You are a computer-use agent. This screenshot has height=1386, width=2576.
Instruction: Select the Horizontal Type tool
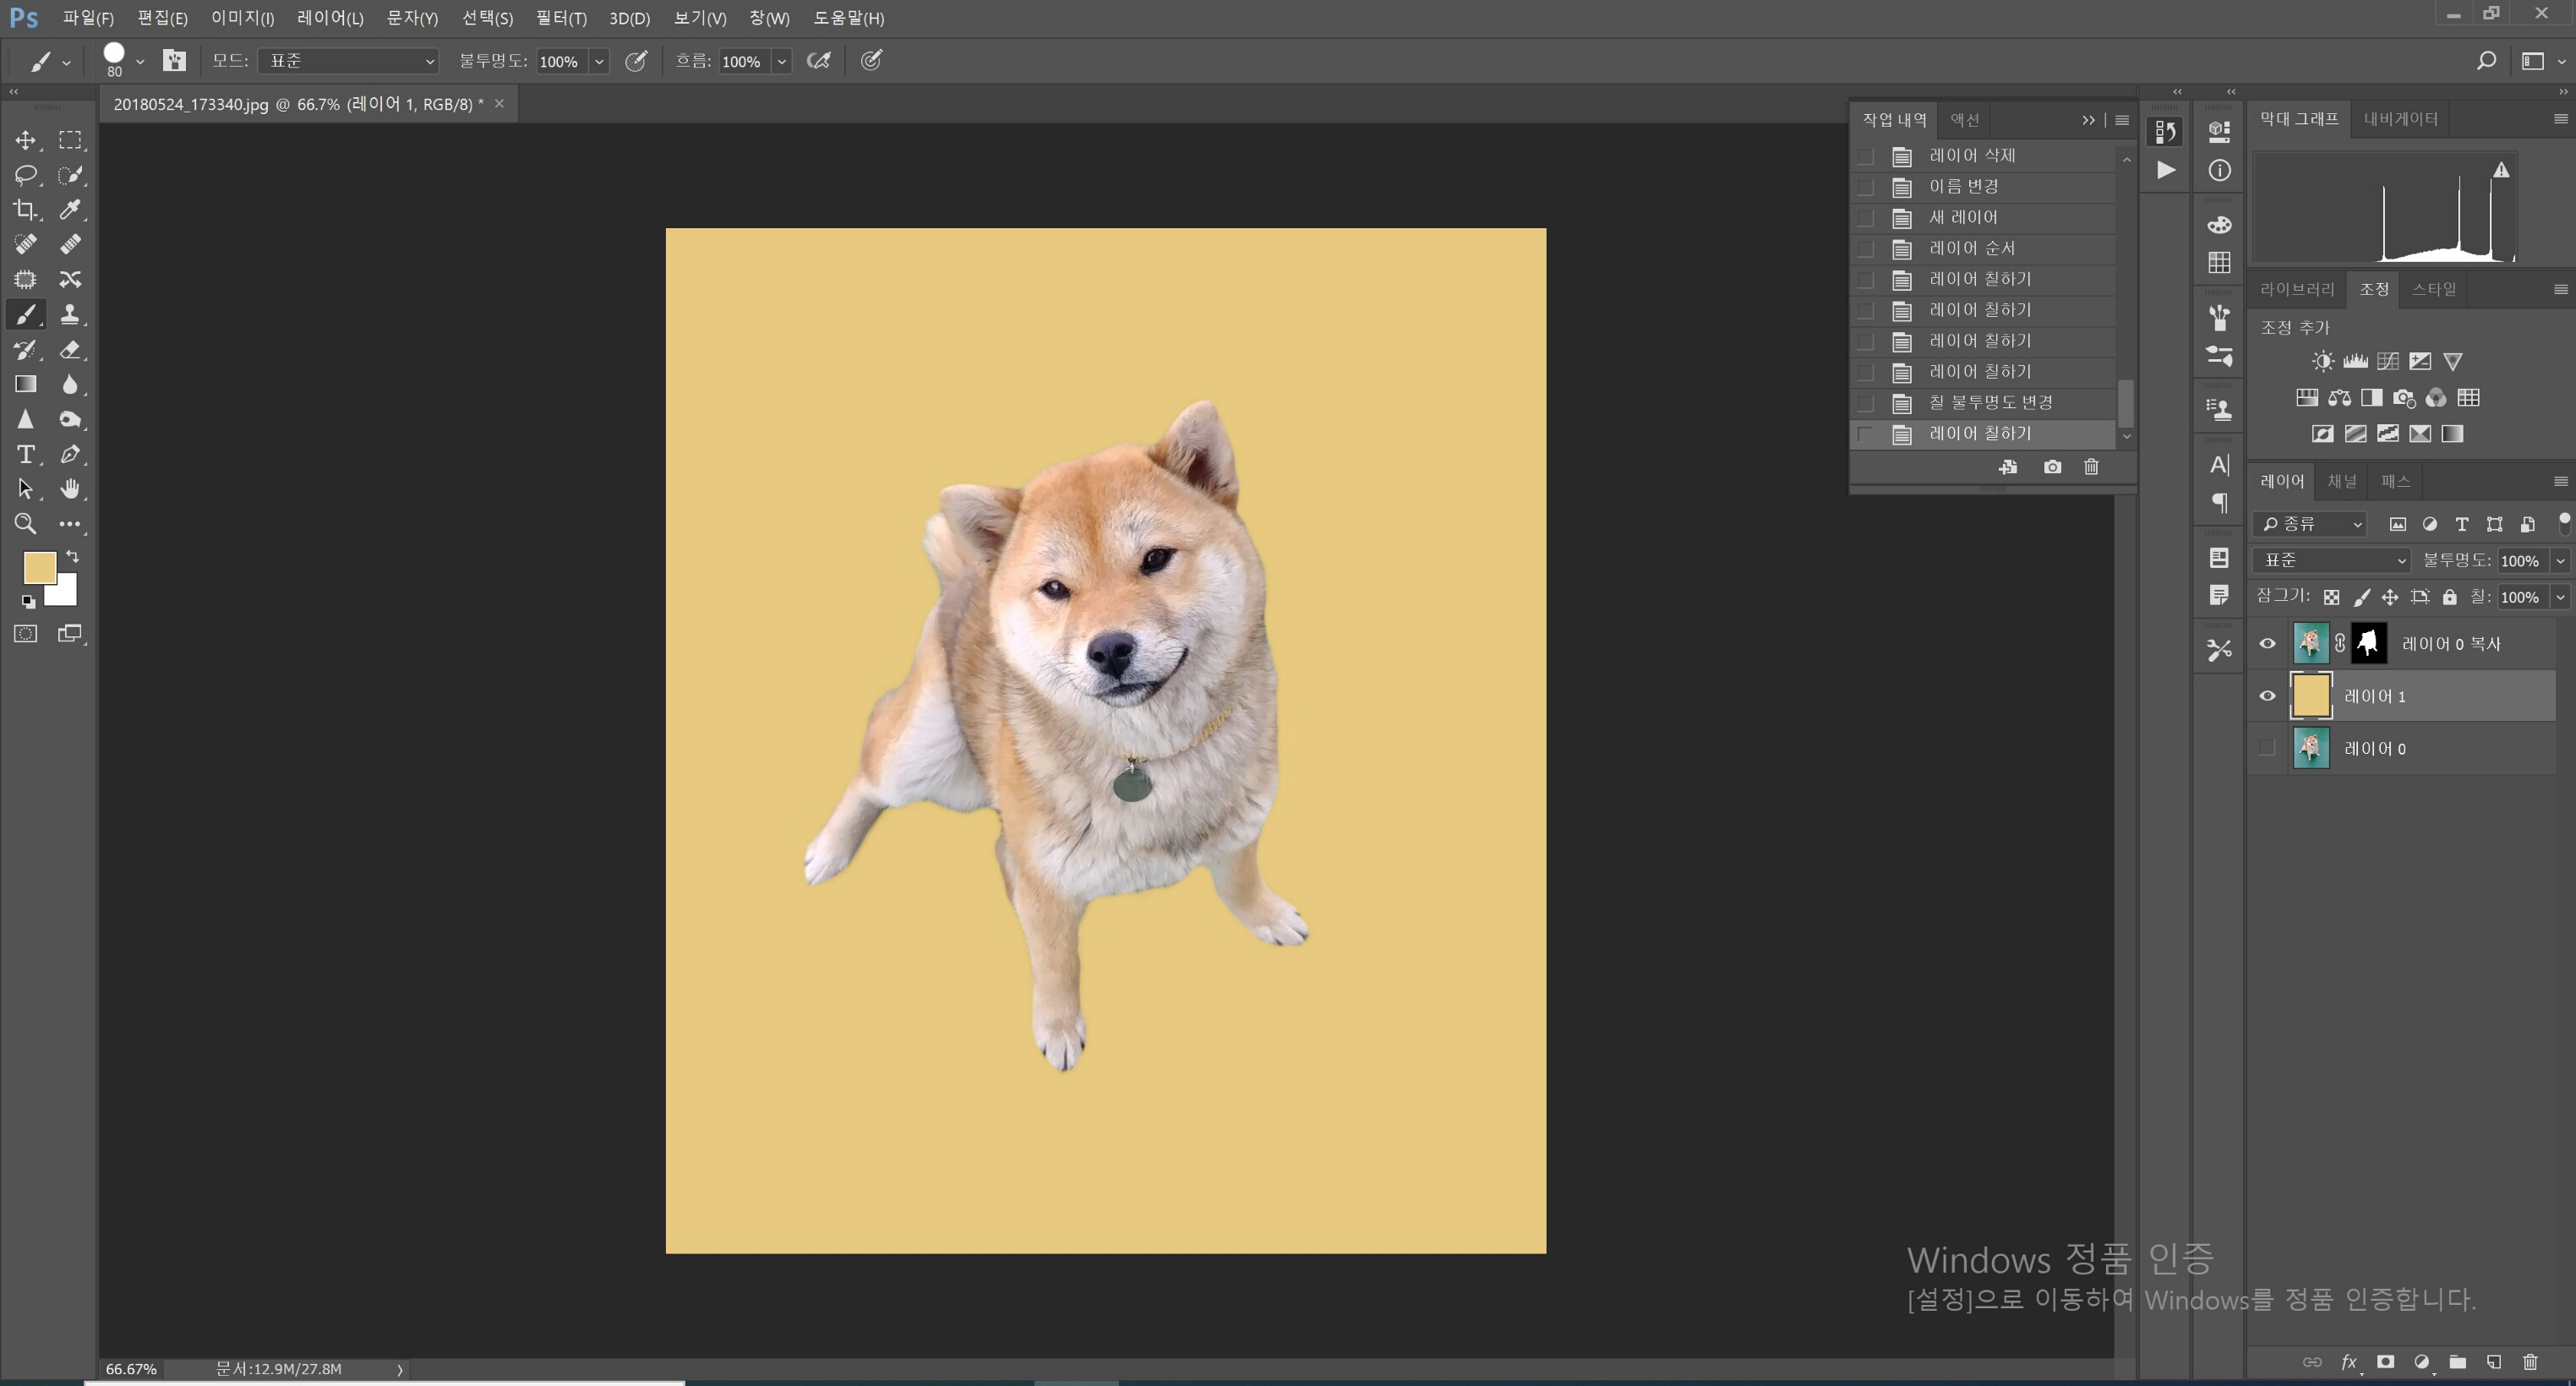click(25, 454)
